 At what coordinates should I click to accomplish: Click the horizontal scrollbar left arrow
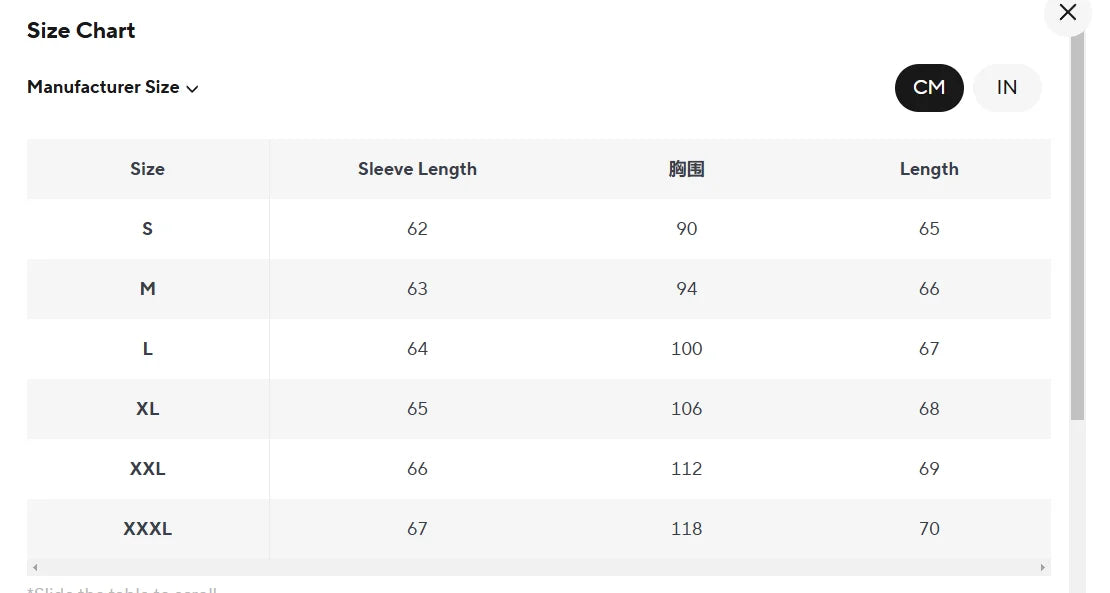(35, 568)
